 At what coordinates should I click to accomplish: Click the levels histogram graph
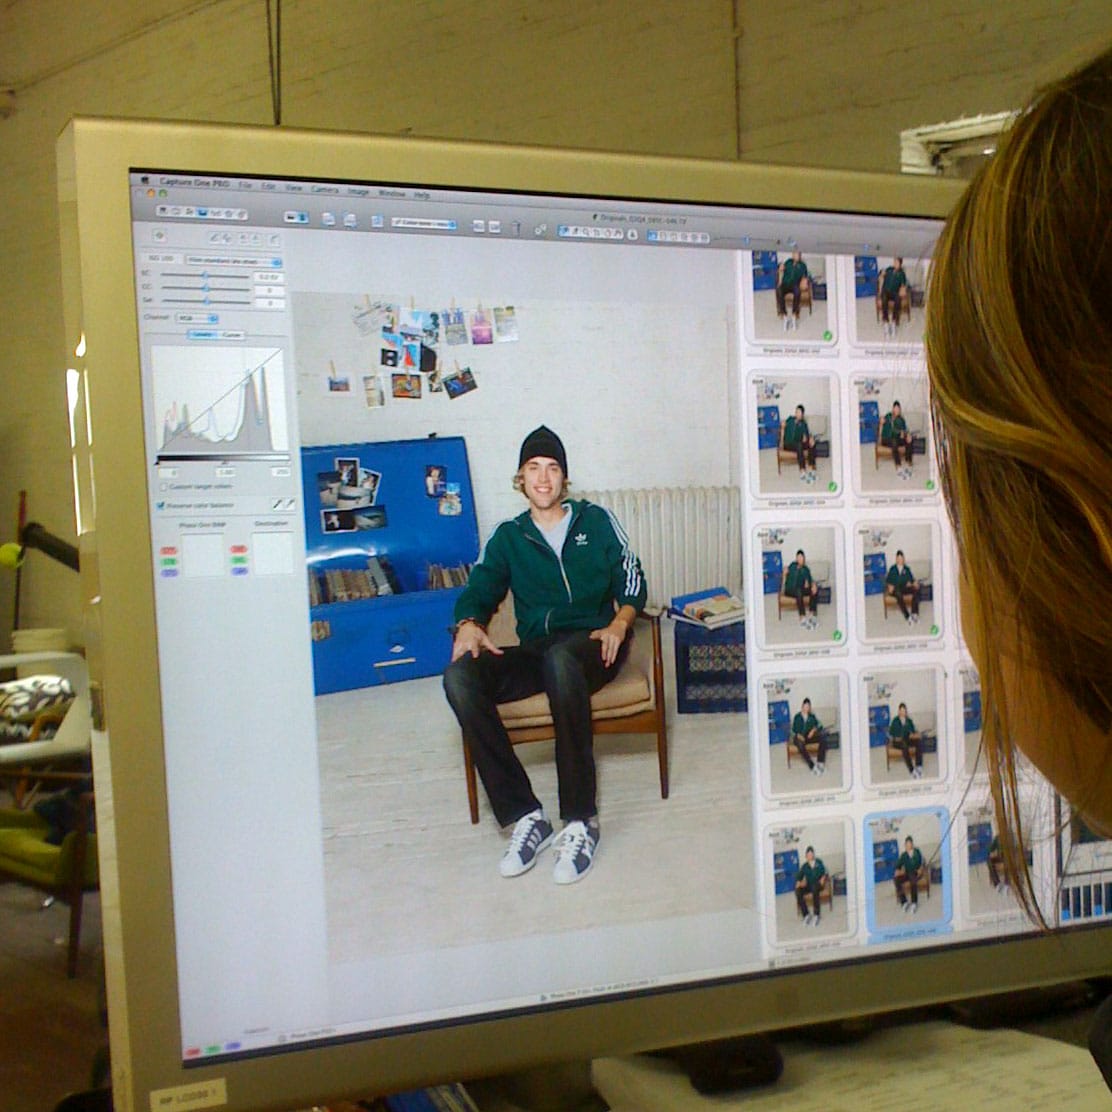point(220,399)
